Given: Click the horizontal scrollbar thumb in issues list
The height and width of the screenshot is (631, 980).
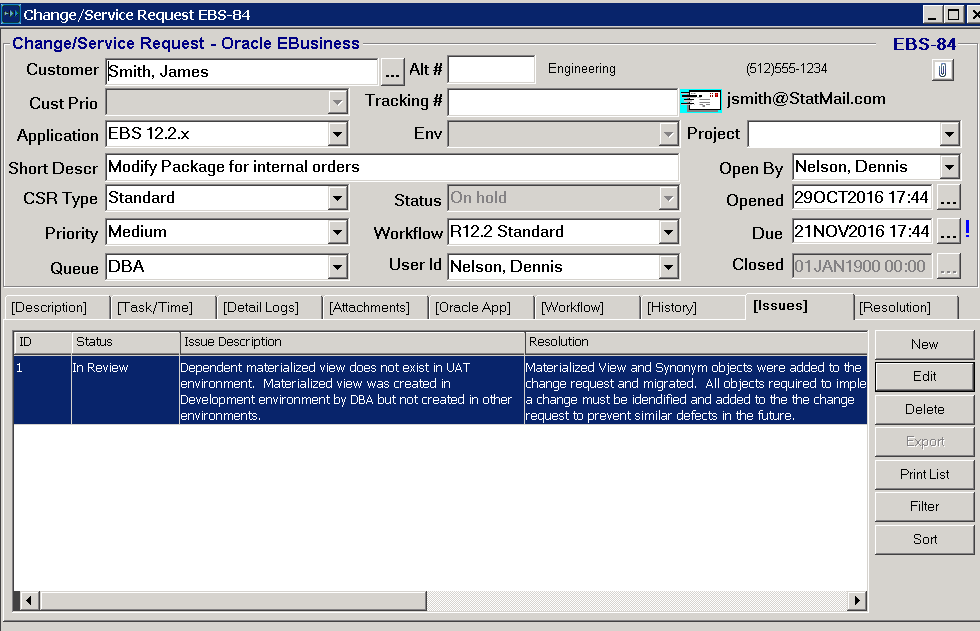Looking at the screenshot, I should click(233, 600).
